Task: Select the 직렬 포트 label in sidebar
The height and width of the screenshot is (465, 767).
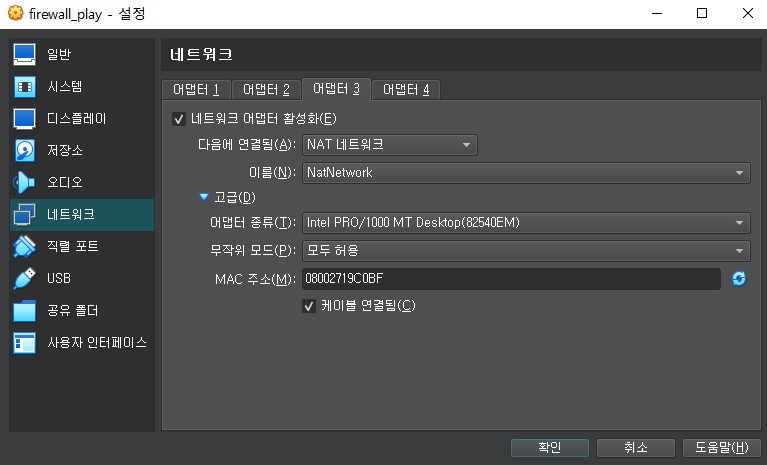Action: tap(72, 246)
